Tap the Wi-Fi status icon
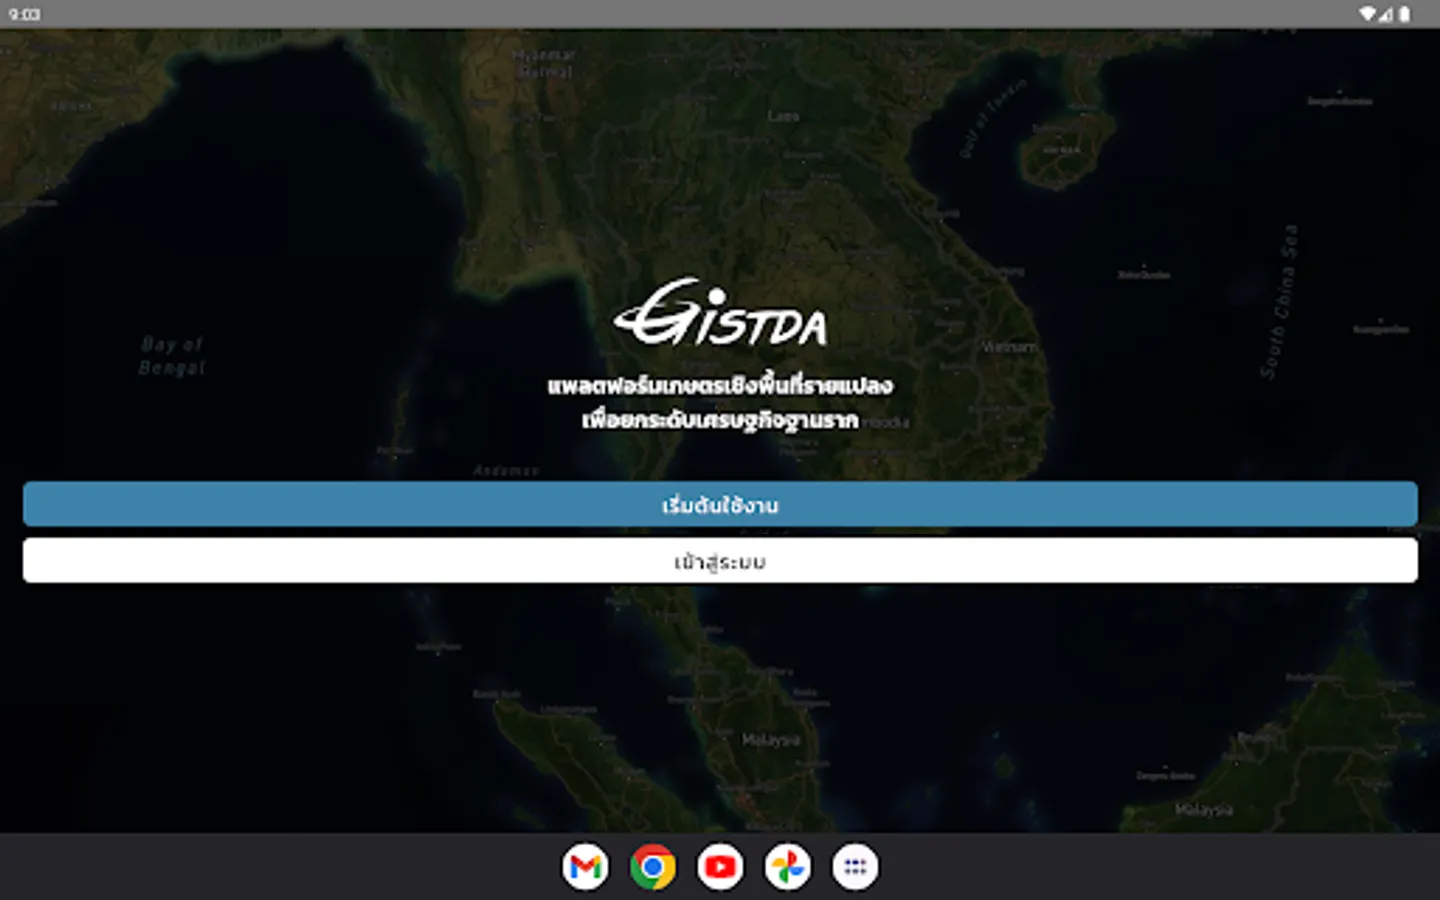The image size is (1440, 900). 1367,14
